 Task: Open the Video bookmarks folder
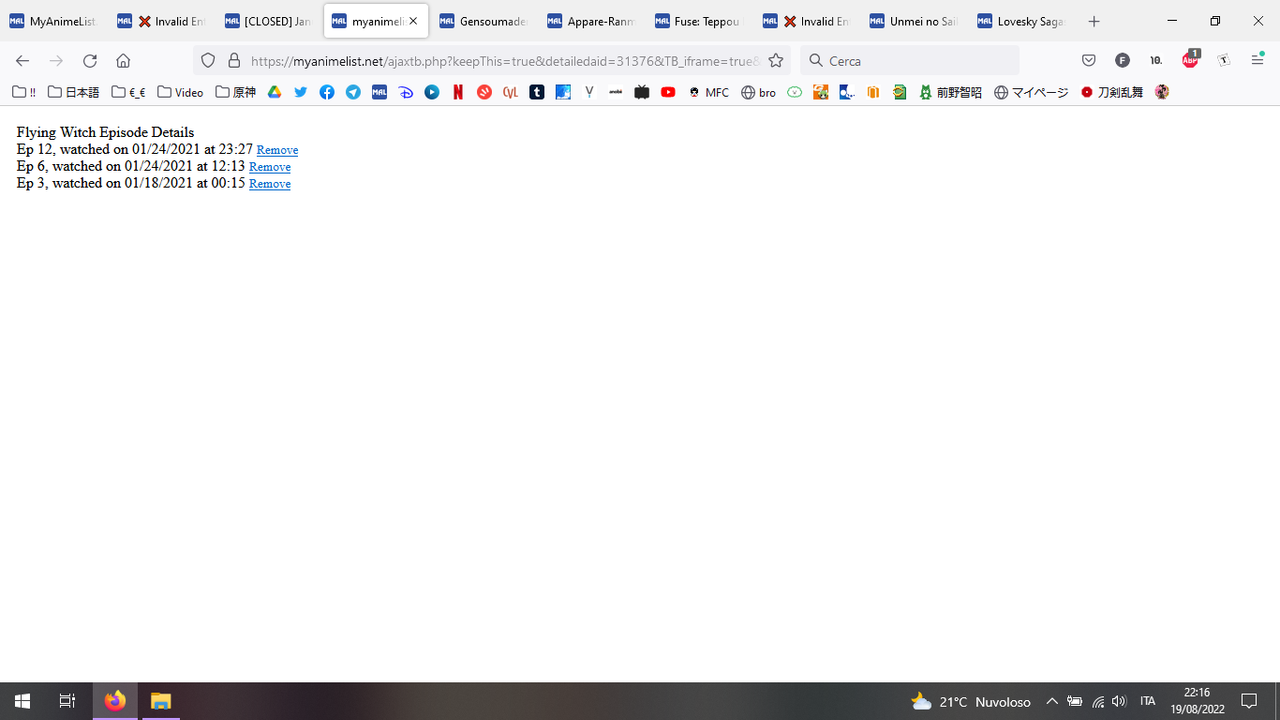(x=180, y=92)
